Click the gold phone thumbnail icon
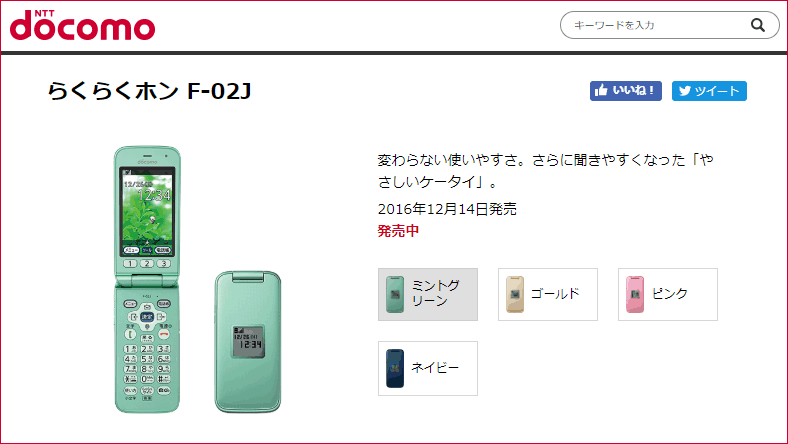Image resolution: width=788 pixels, height=444 pixels. (x=515, y=294)
